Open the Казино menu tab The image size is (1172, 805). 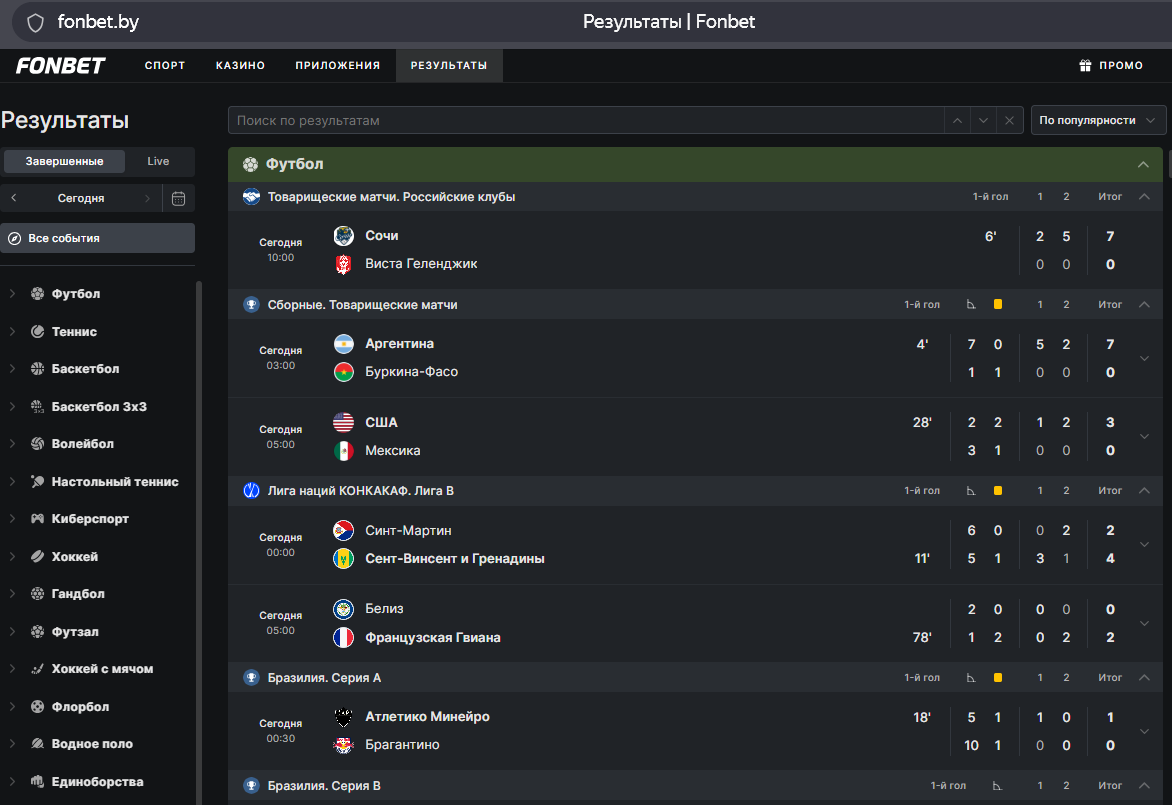241,66
